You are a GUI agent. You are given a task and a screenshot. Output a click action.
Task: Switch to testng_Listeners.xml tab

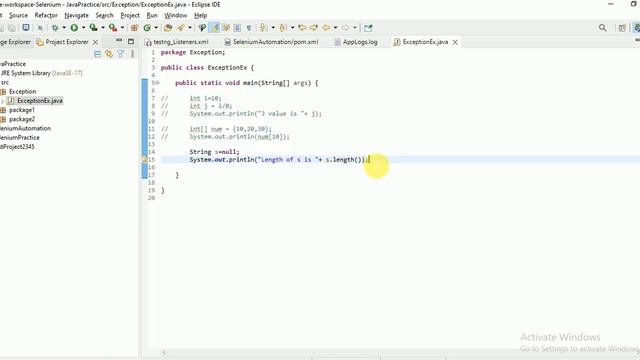pos(177,42)
